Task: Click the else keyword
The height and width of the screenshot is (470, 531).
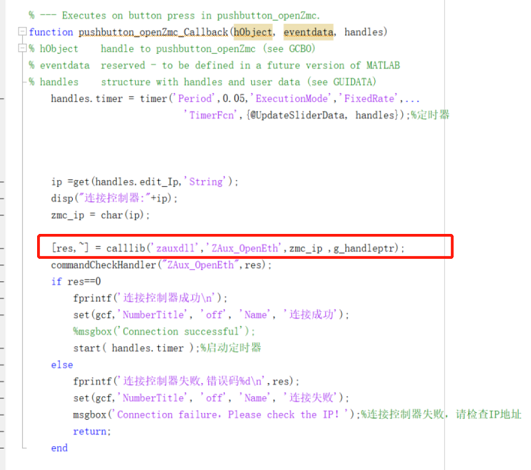Action: pos(62,365)
